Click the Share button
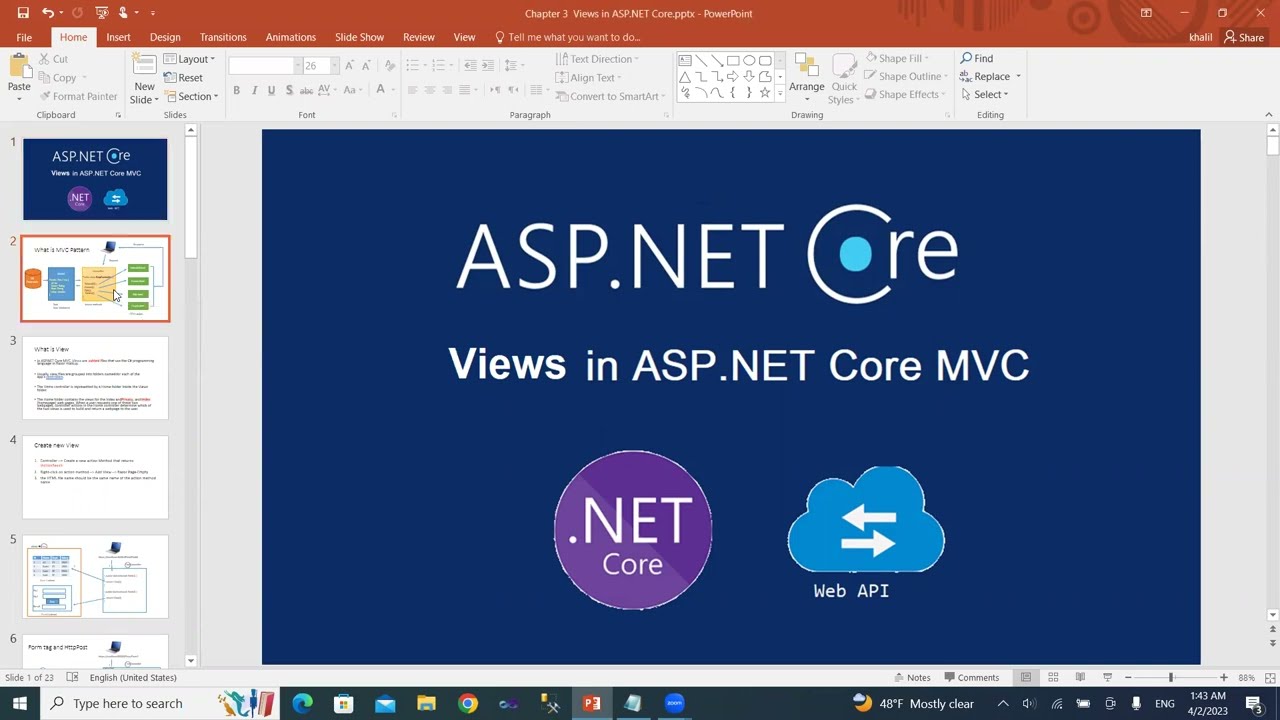The image size is (1280, 720). pyautogui.click(x=1244, y=37)
